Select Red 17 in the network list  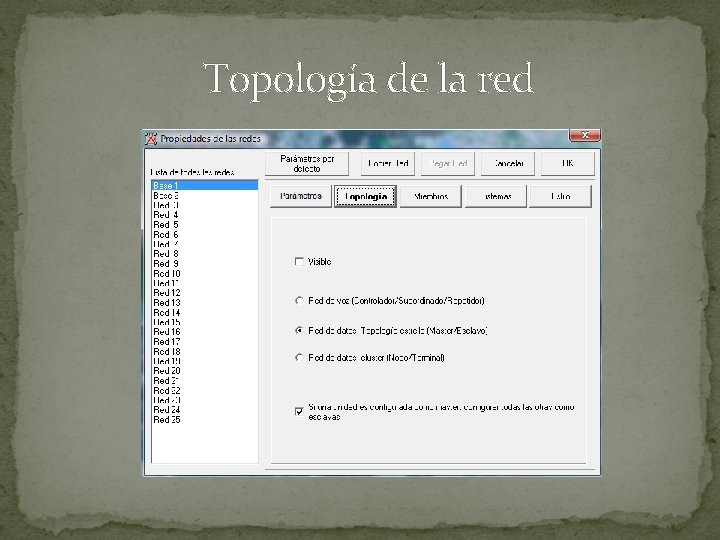[x=205, y=342]
